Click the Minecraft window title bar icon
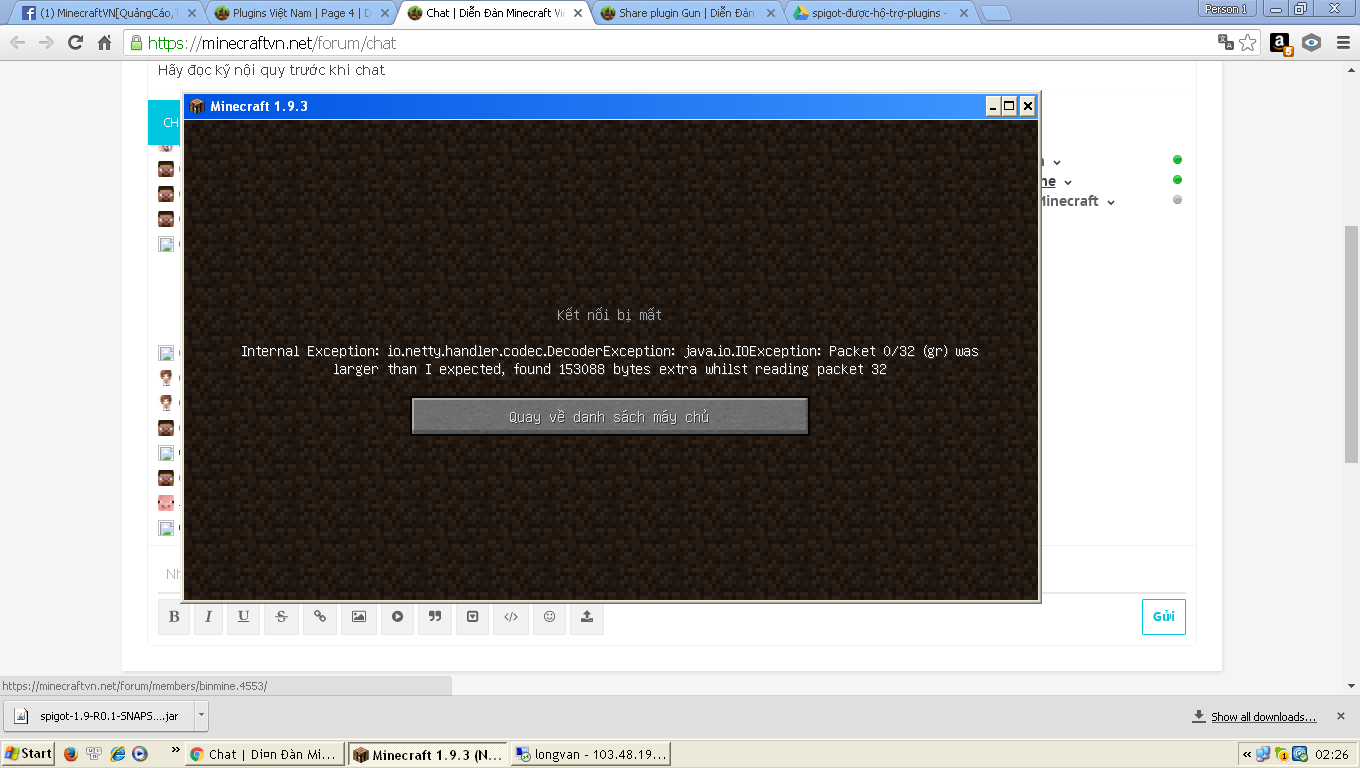 (197, 106)
